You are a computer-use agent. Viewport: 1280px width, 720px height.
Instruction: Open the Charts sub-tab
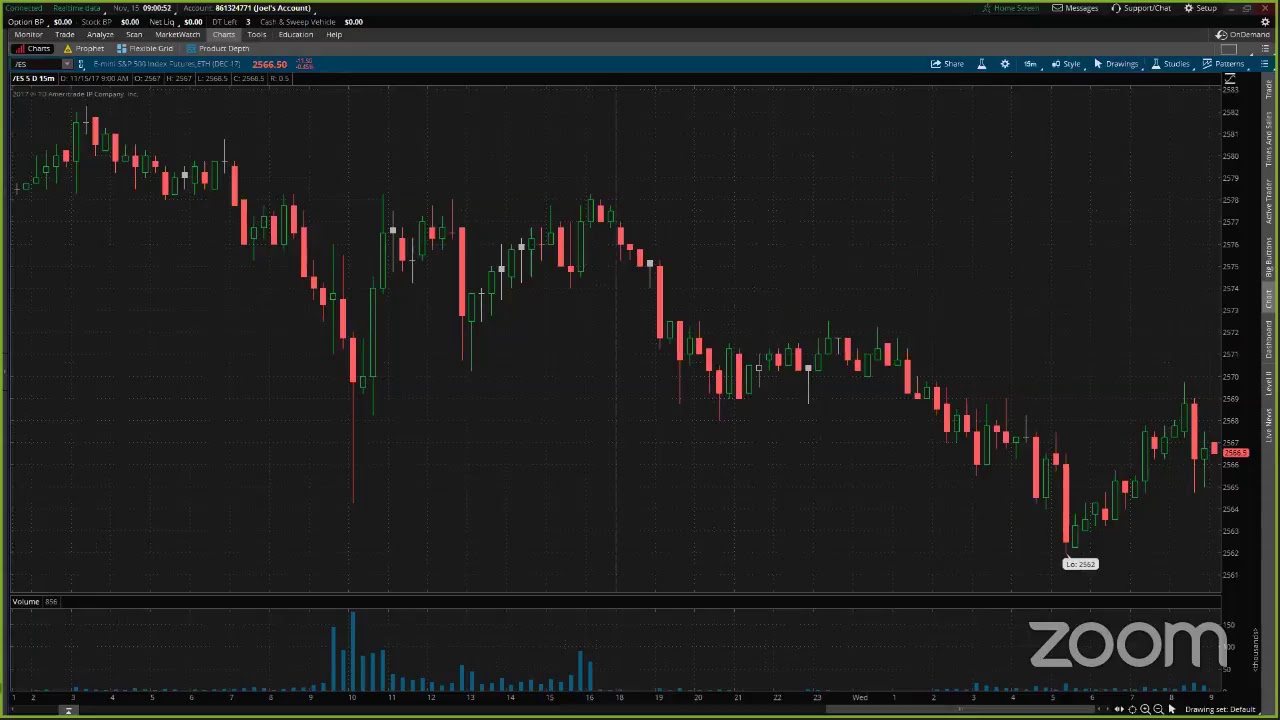[33, 49]
